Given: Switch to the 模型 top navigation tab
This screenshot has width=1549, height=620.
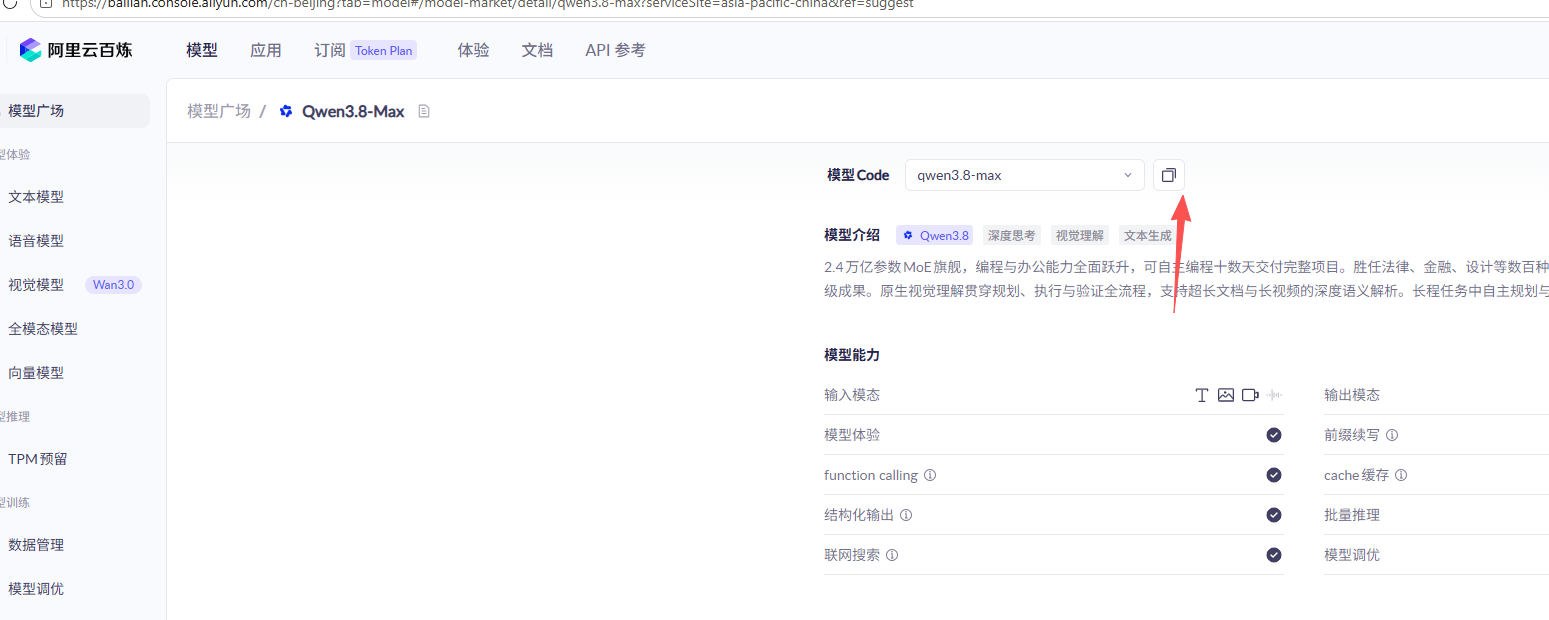Looking at the screenshot, I should click(202, 50).
